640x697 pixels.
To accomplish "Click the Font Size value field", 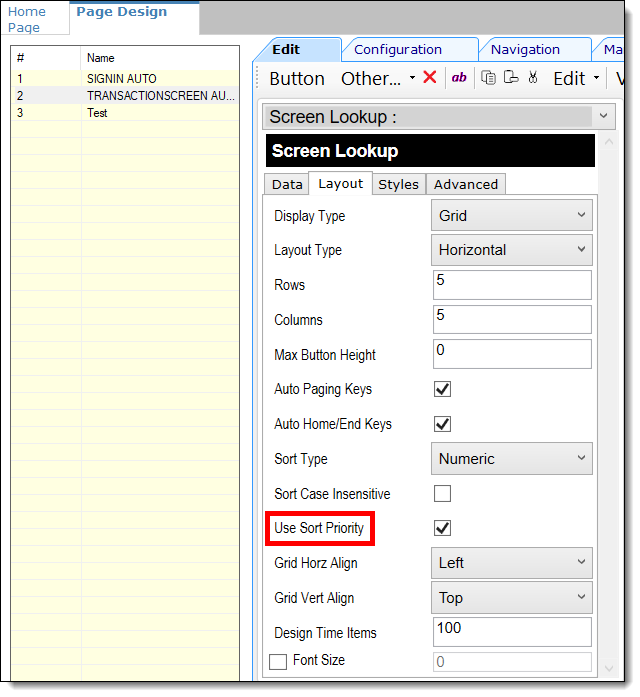I will click(512, 661).
